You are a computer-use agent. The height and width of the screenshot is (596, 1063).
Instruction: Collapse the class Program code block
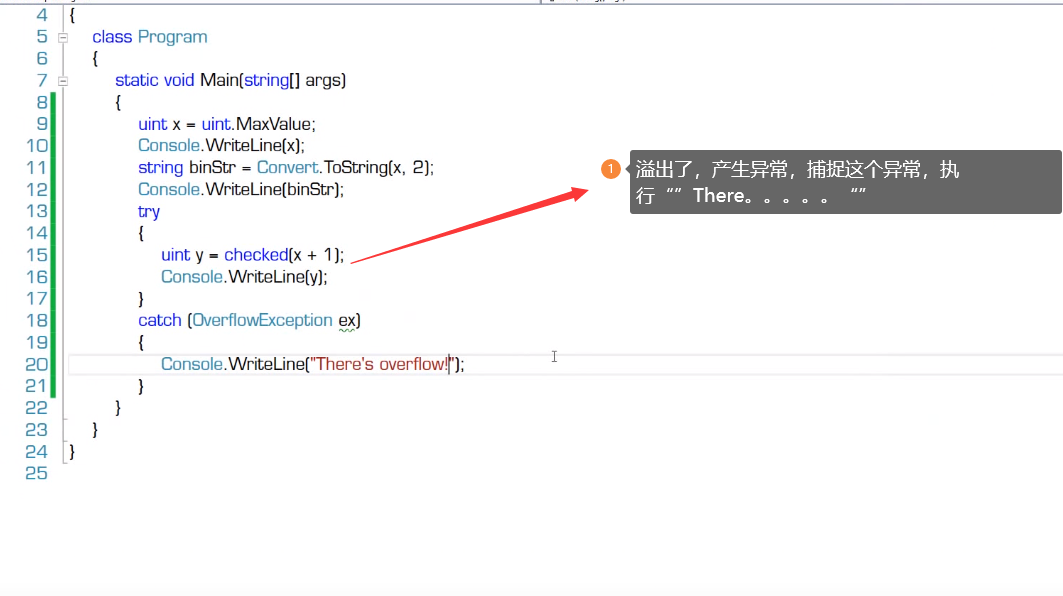(63, 38)
